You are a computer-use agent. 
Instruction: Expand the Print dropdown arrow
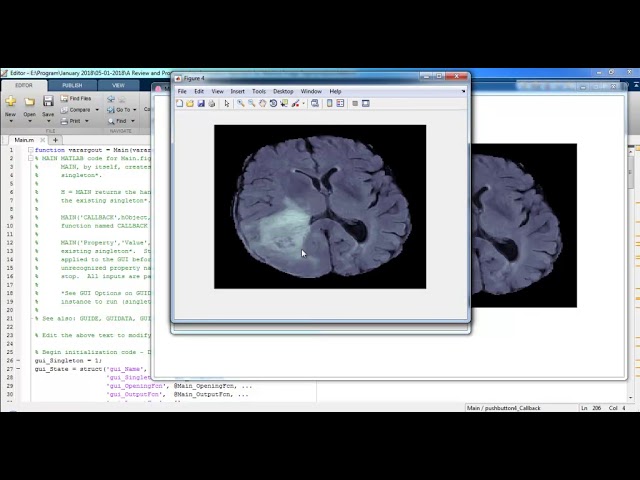coord(87,121)
